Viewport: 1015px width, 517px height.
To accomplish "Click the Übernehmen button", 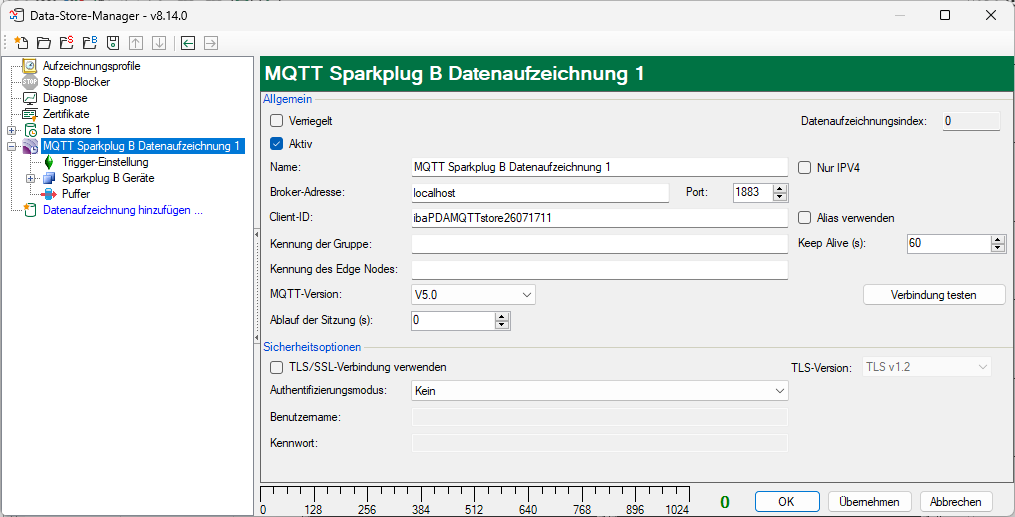I will pos(869,501).
